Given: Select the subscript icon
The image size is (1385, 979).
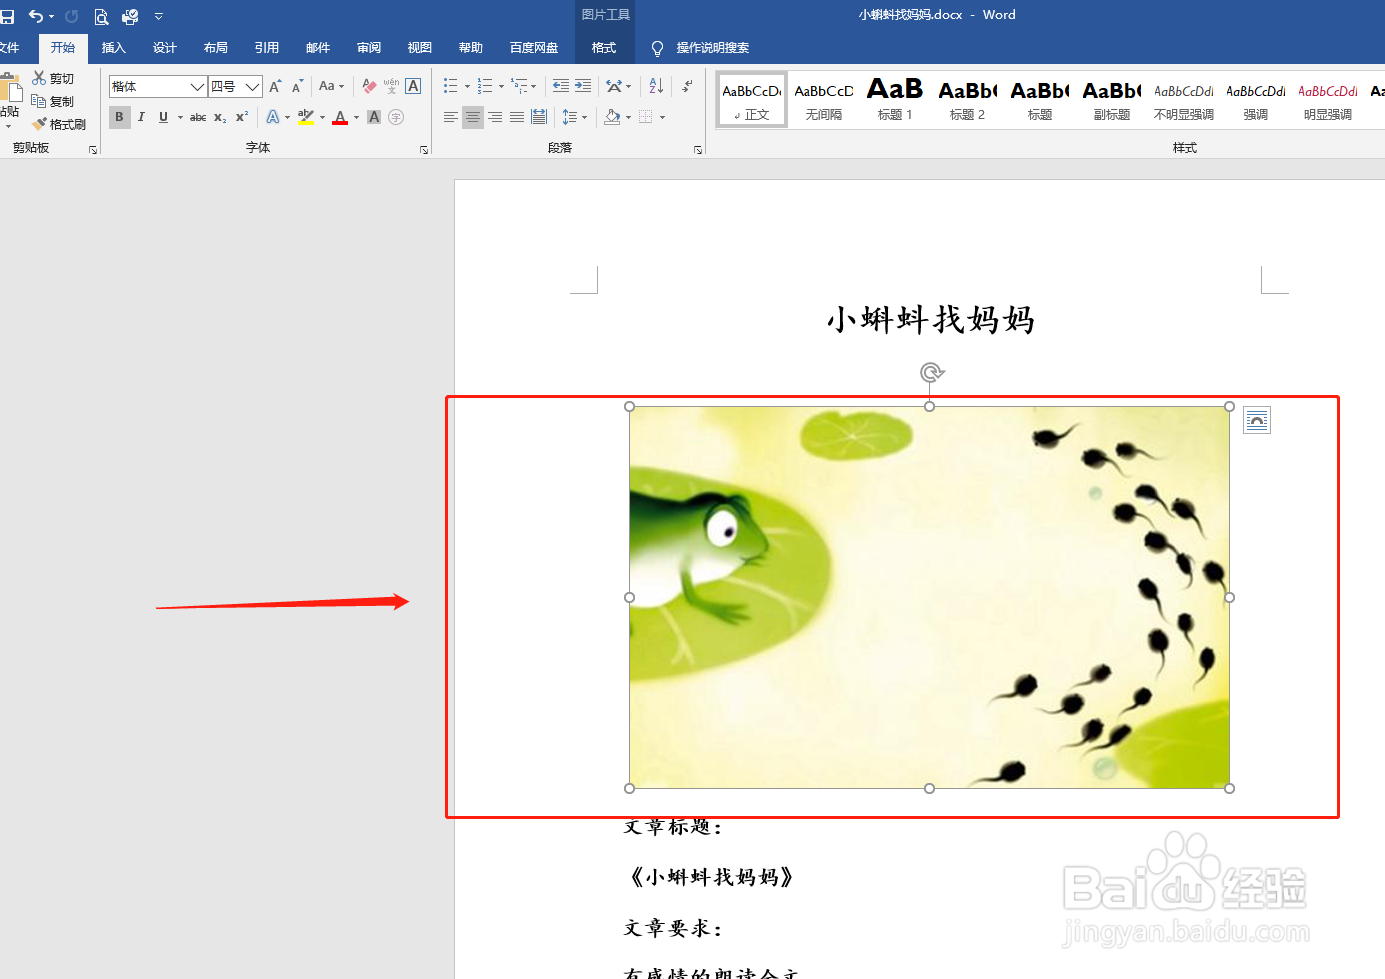Looking at the screenshot, I should (x=219, y=117).
